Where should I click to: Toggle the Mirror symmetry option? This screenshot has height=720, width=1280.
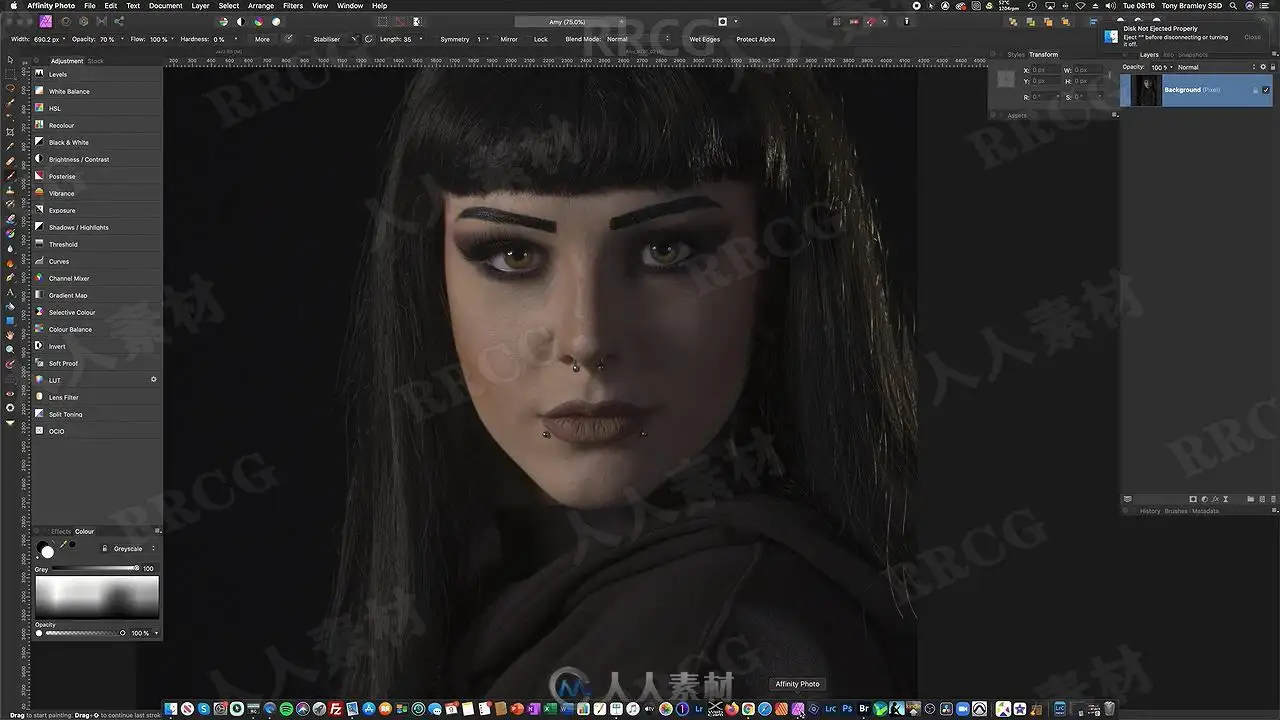click(509, 39)
